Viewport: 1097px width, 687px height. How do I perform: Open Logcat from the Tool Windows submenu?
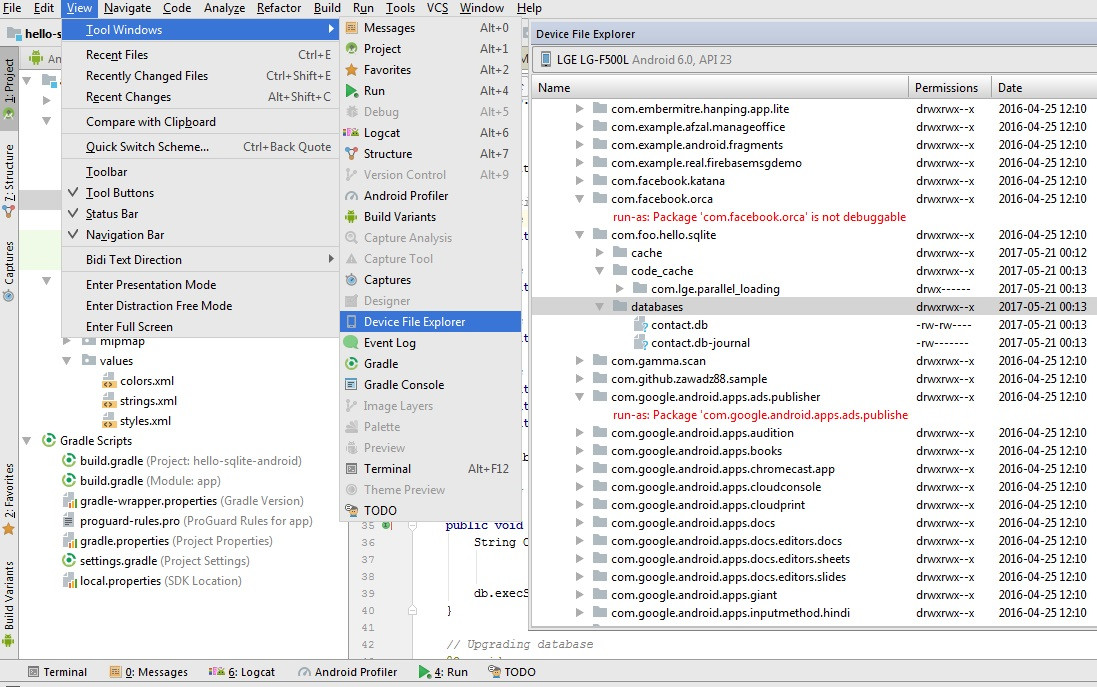(383, 132)
